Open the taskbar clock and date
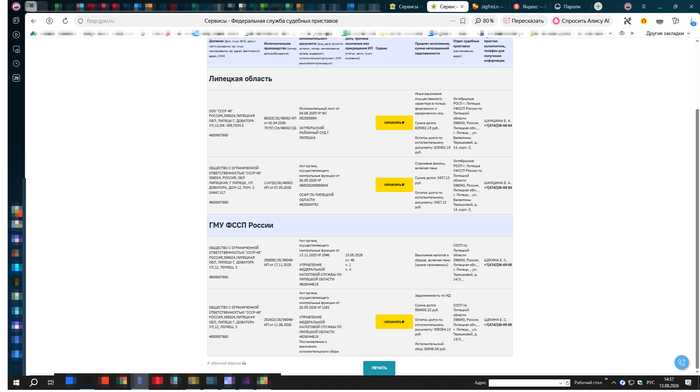700x392 pixels. click(669, 382)
